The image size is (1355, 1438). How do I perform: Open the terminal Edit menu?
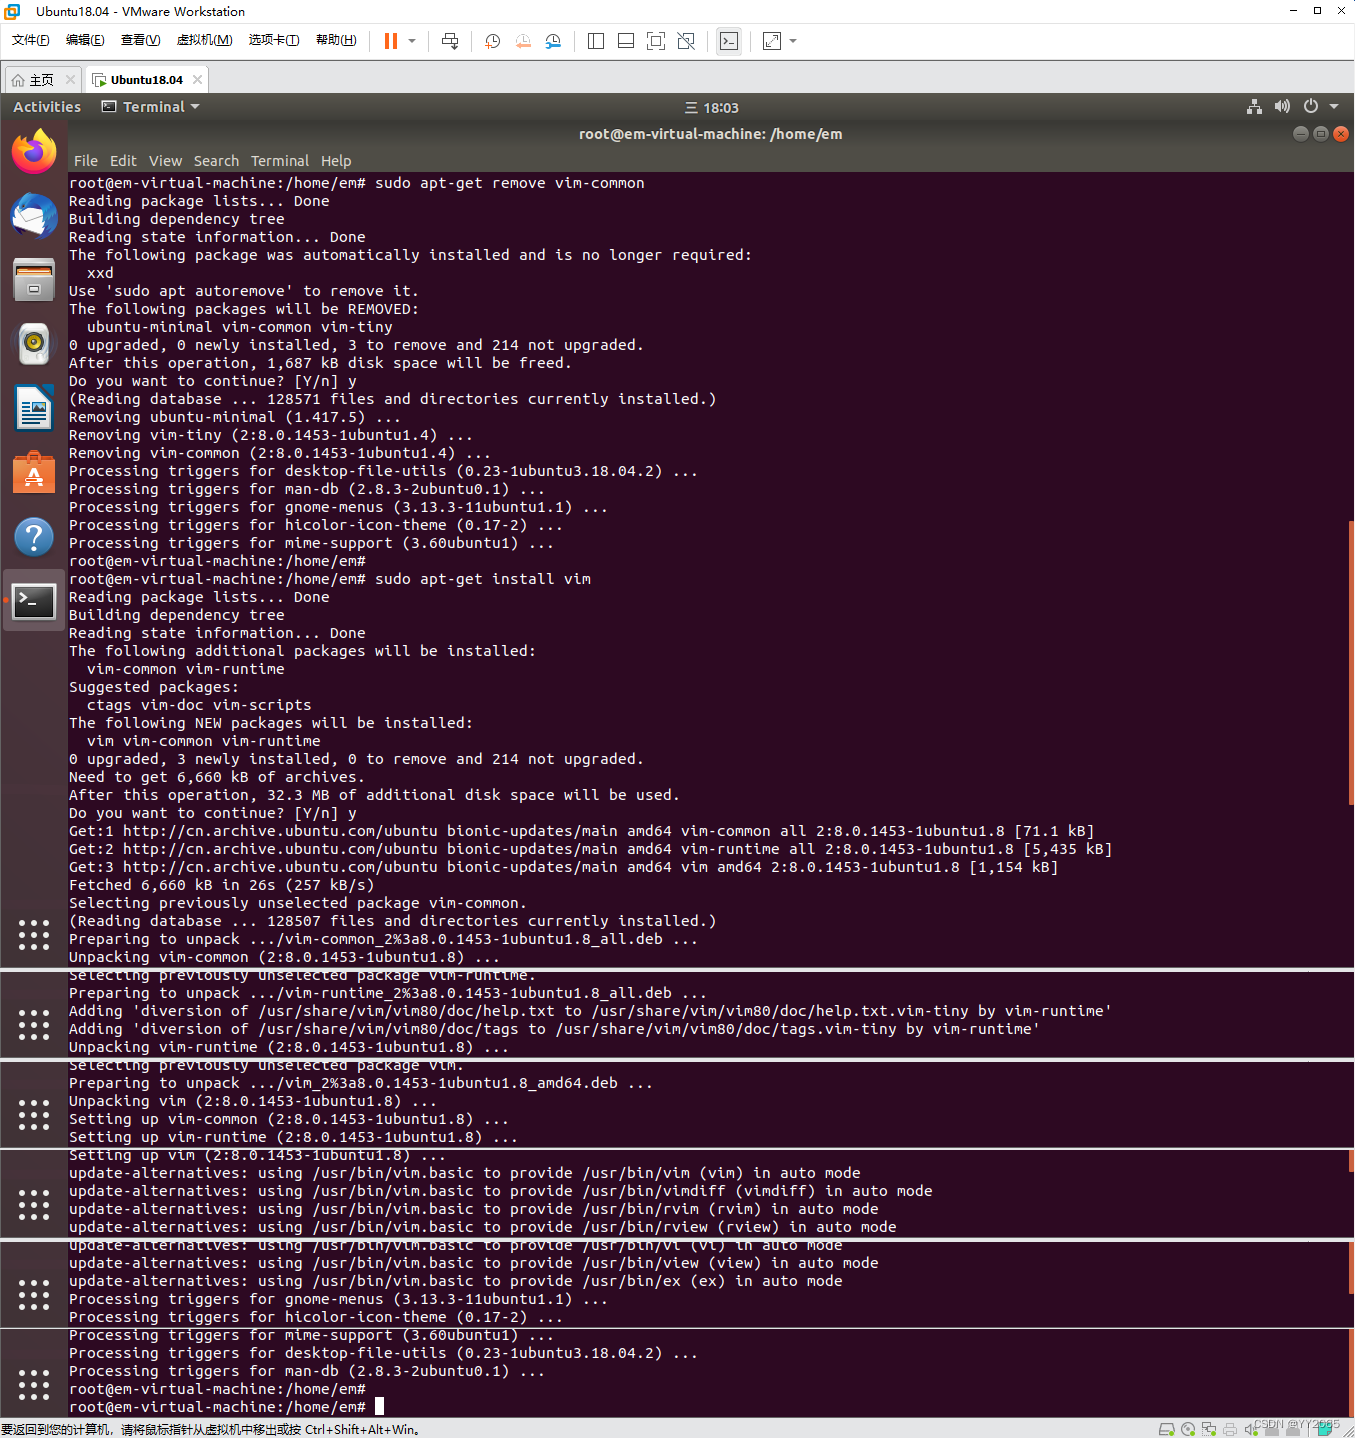click(123, 161)
